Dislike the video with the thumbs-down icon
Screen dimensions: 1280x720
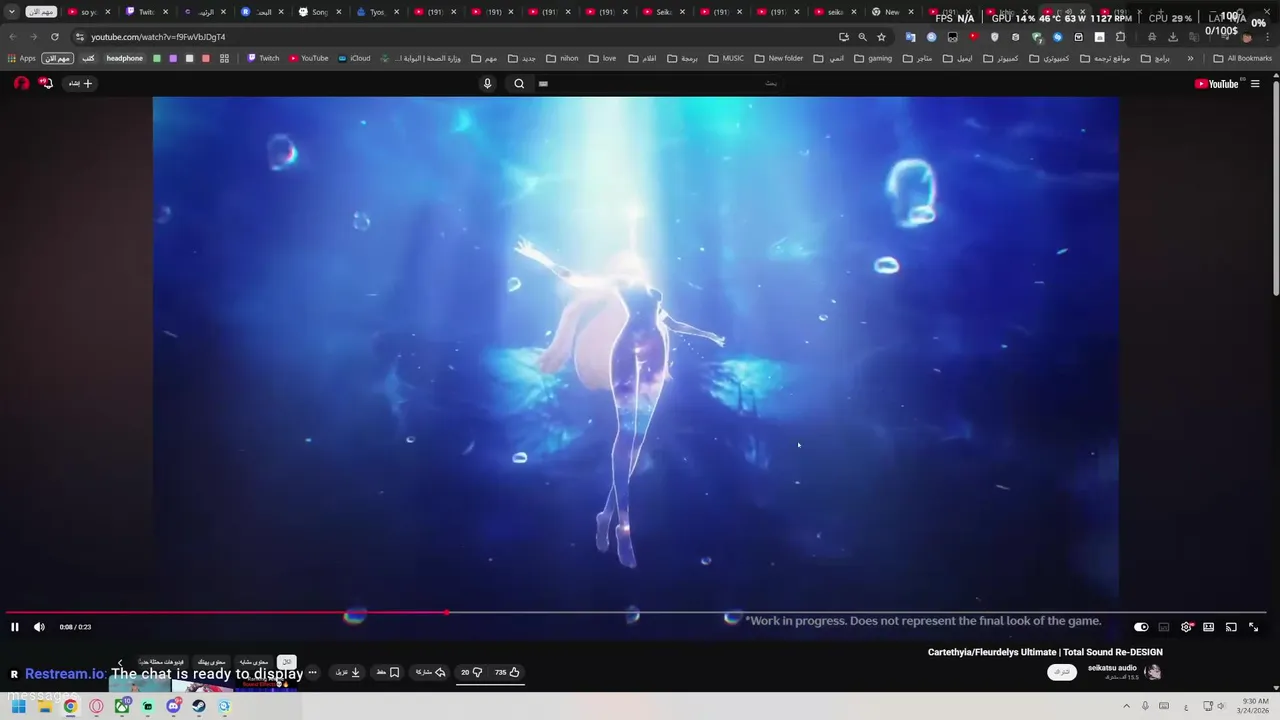tap(471, 672)
